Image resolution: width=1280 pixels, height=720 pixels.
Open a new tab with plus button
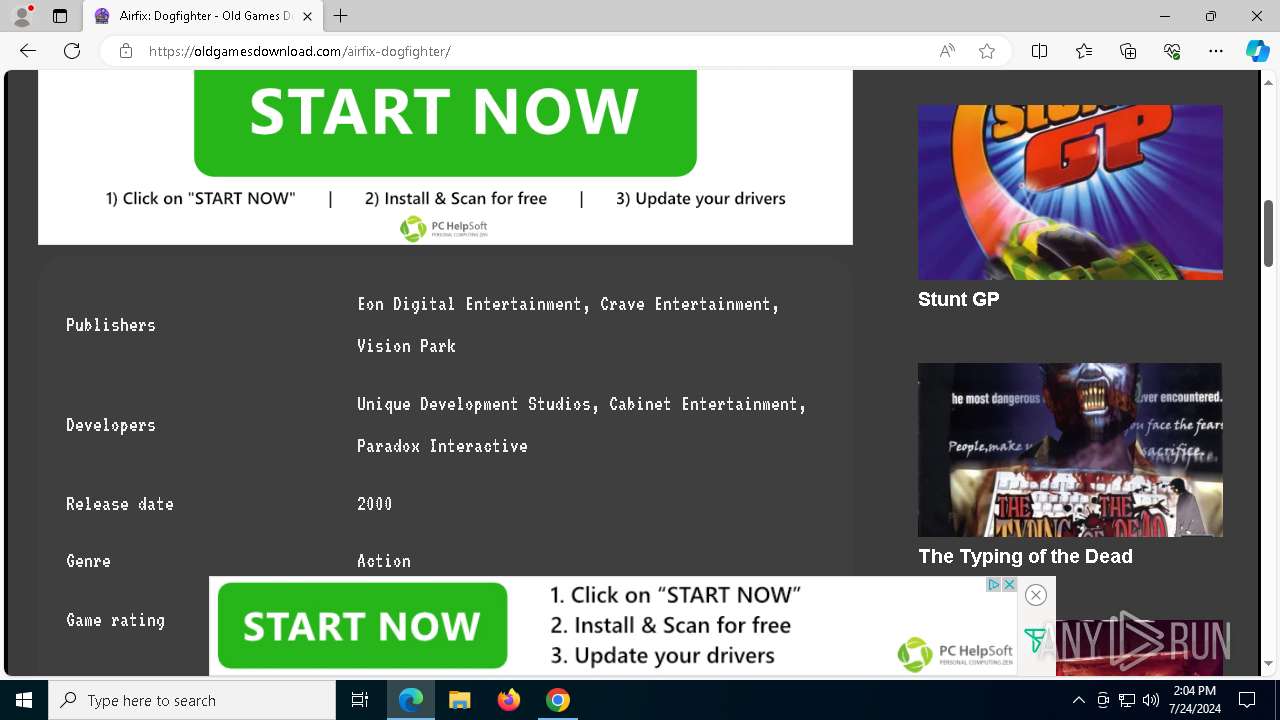341,16
